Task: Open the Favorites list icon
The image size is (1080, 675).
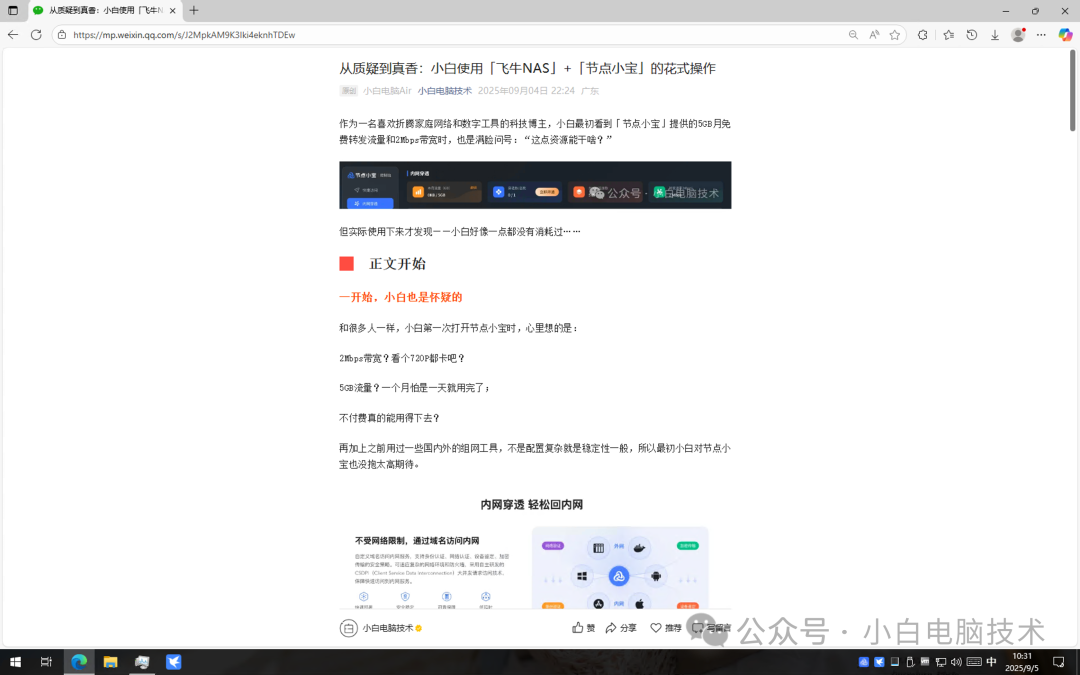Action: (948, 34)
